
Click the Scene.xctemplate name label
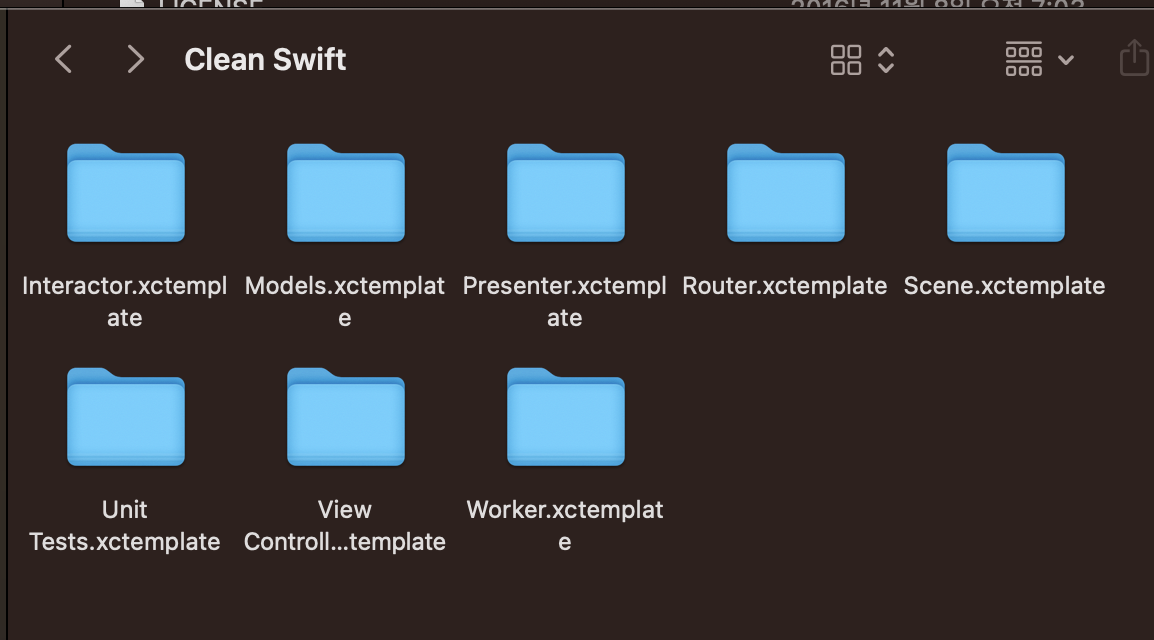pos(1005,286)
